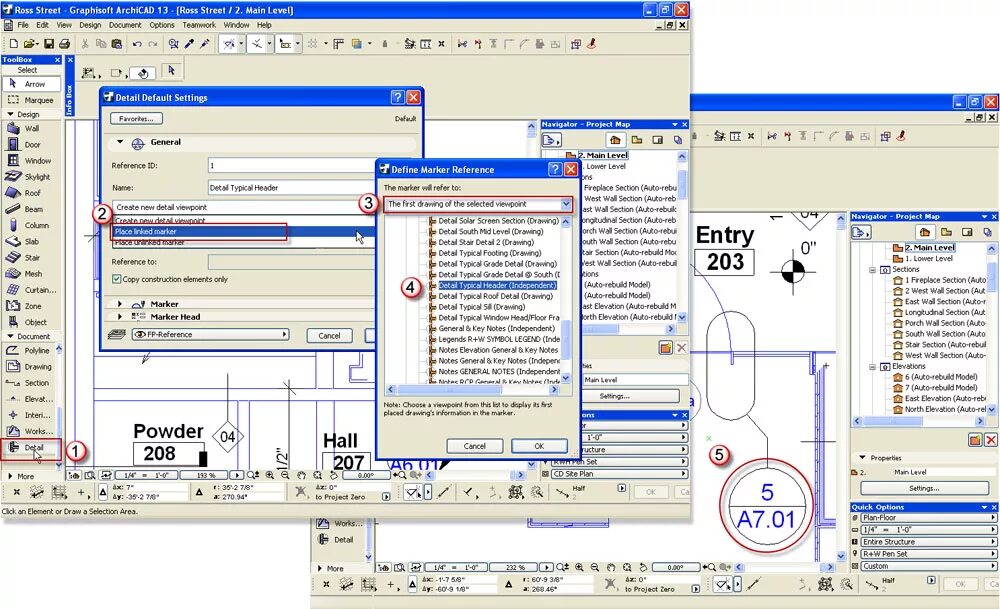Select 2. Main Level in right Navigator
The height and width of the screenshot is (609, 1000).
pyautogui.click(x=929, y=247)
